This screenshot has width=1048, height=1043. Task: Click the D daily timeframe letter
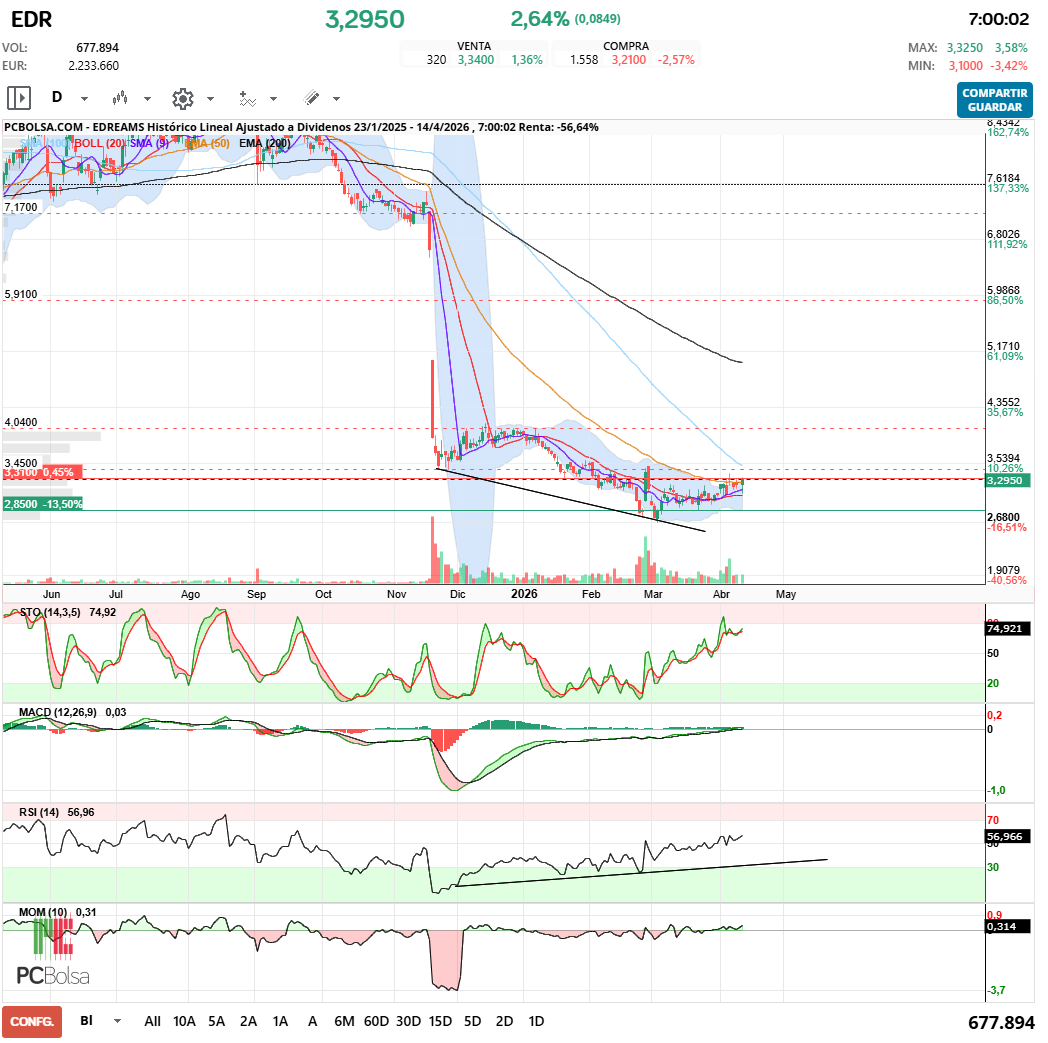pos(57,98)
